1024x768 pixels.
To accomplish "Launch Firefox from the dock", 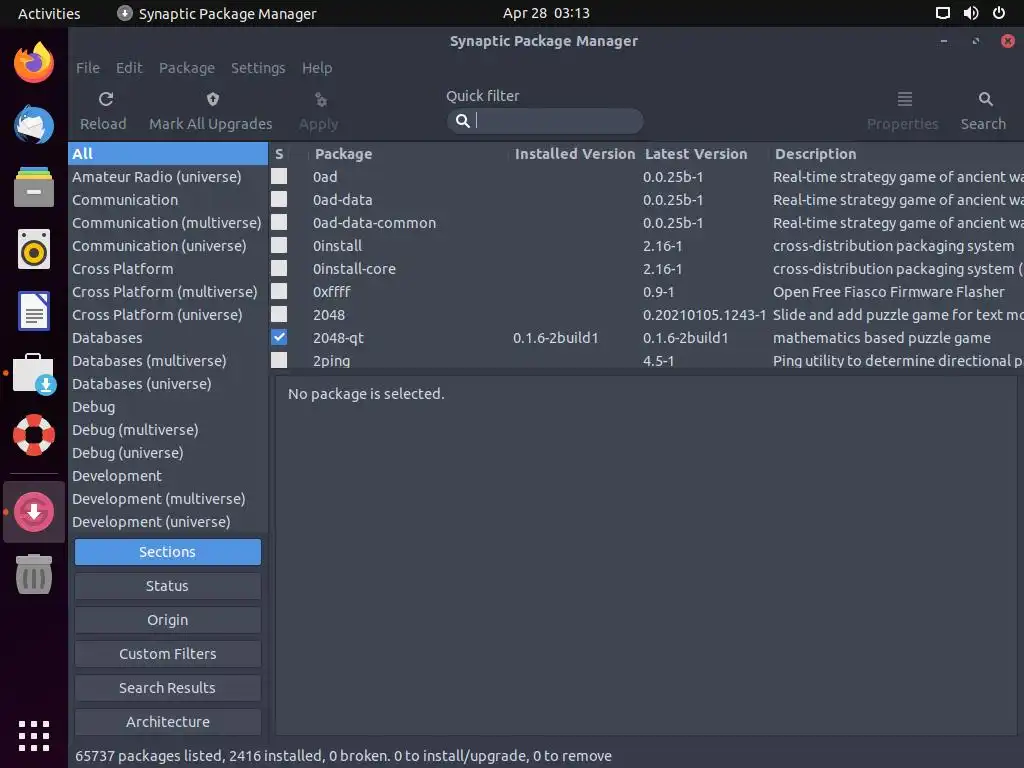I will tap(34, 63).
